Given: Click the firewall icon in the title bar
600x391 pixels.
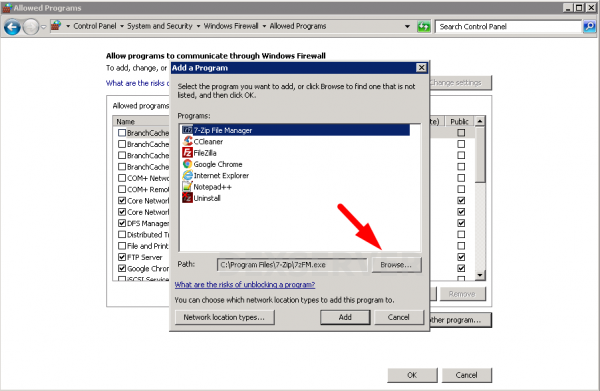Looking at the screenshot, I should pos(7,8).
